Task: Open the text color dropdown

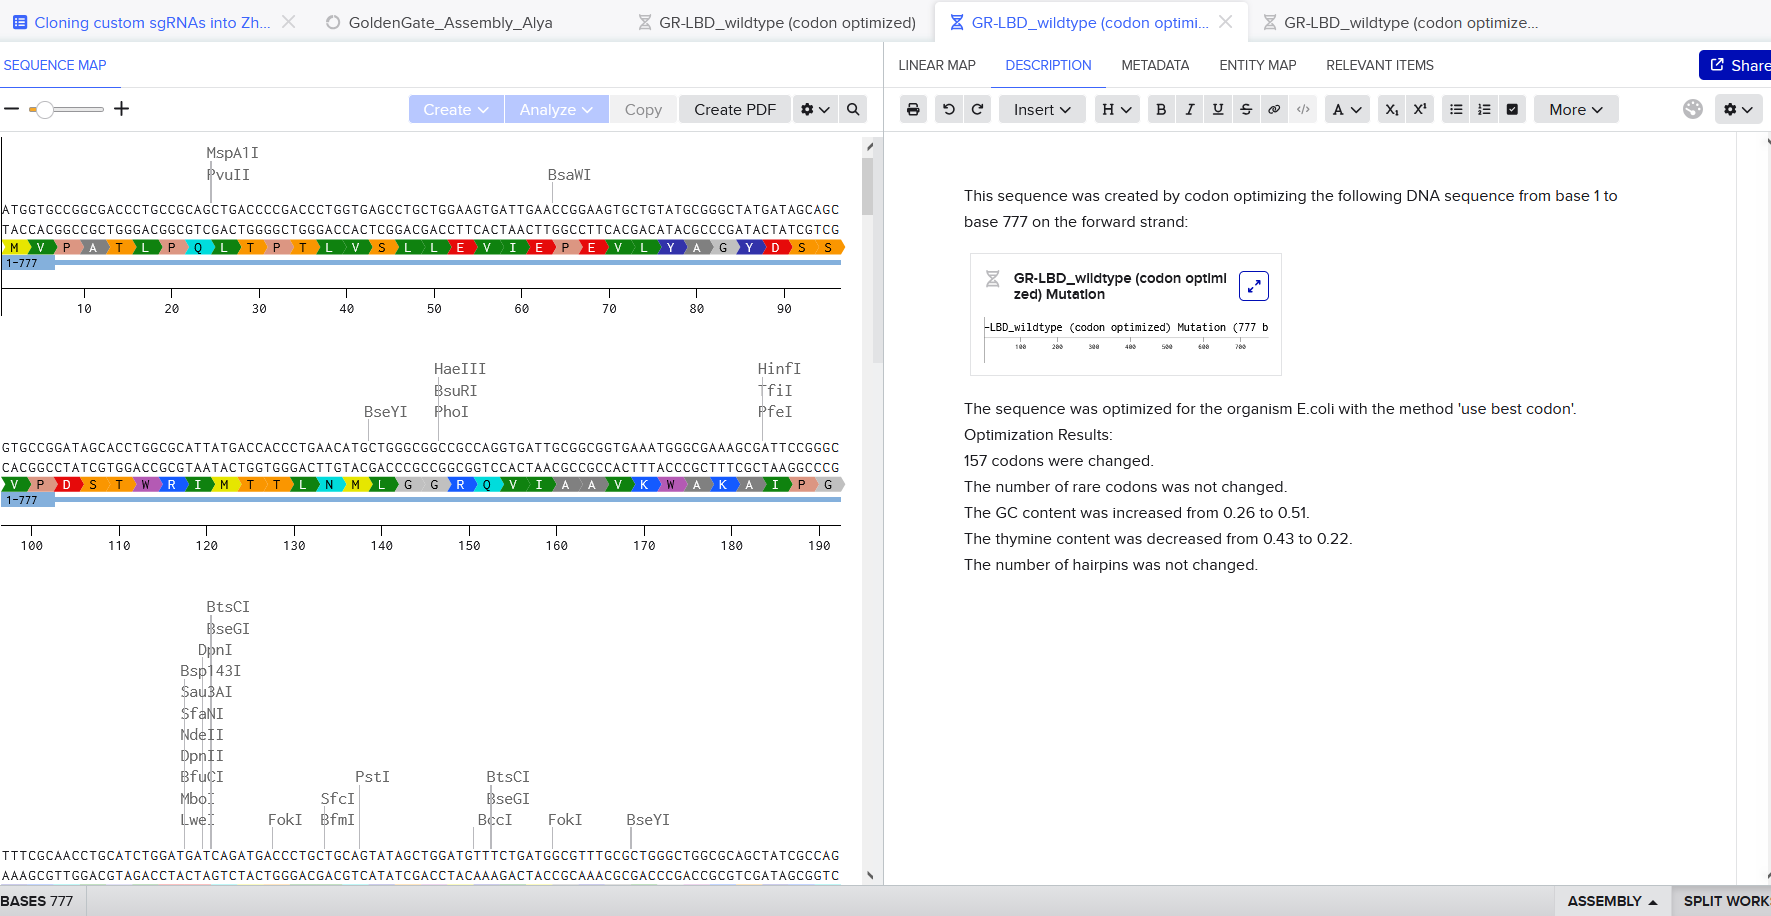Action: click(1347, 110)
